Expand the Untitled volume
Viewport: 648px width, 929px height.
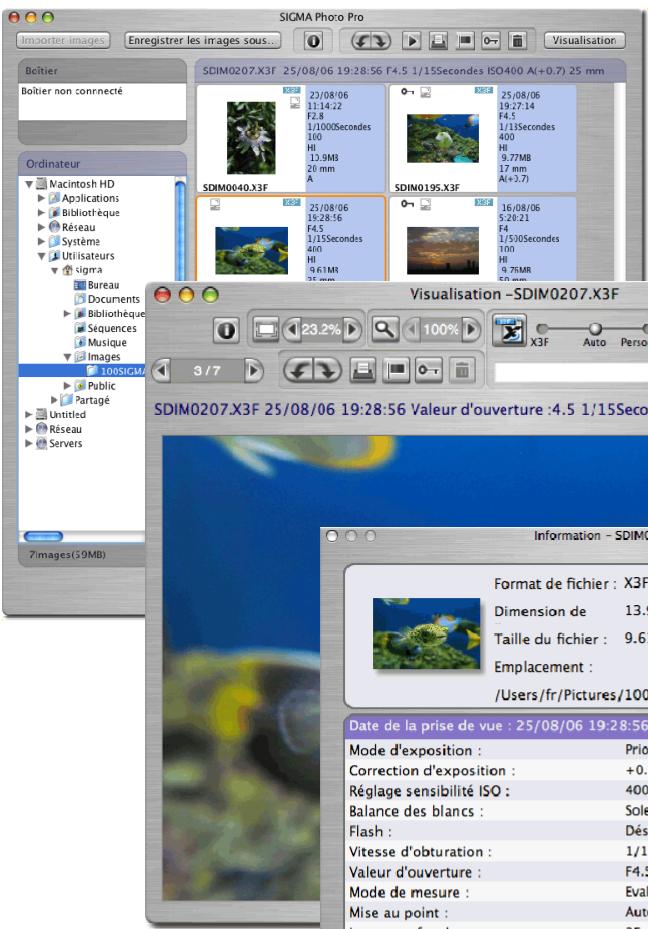[x=28, y=415]
